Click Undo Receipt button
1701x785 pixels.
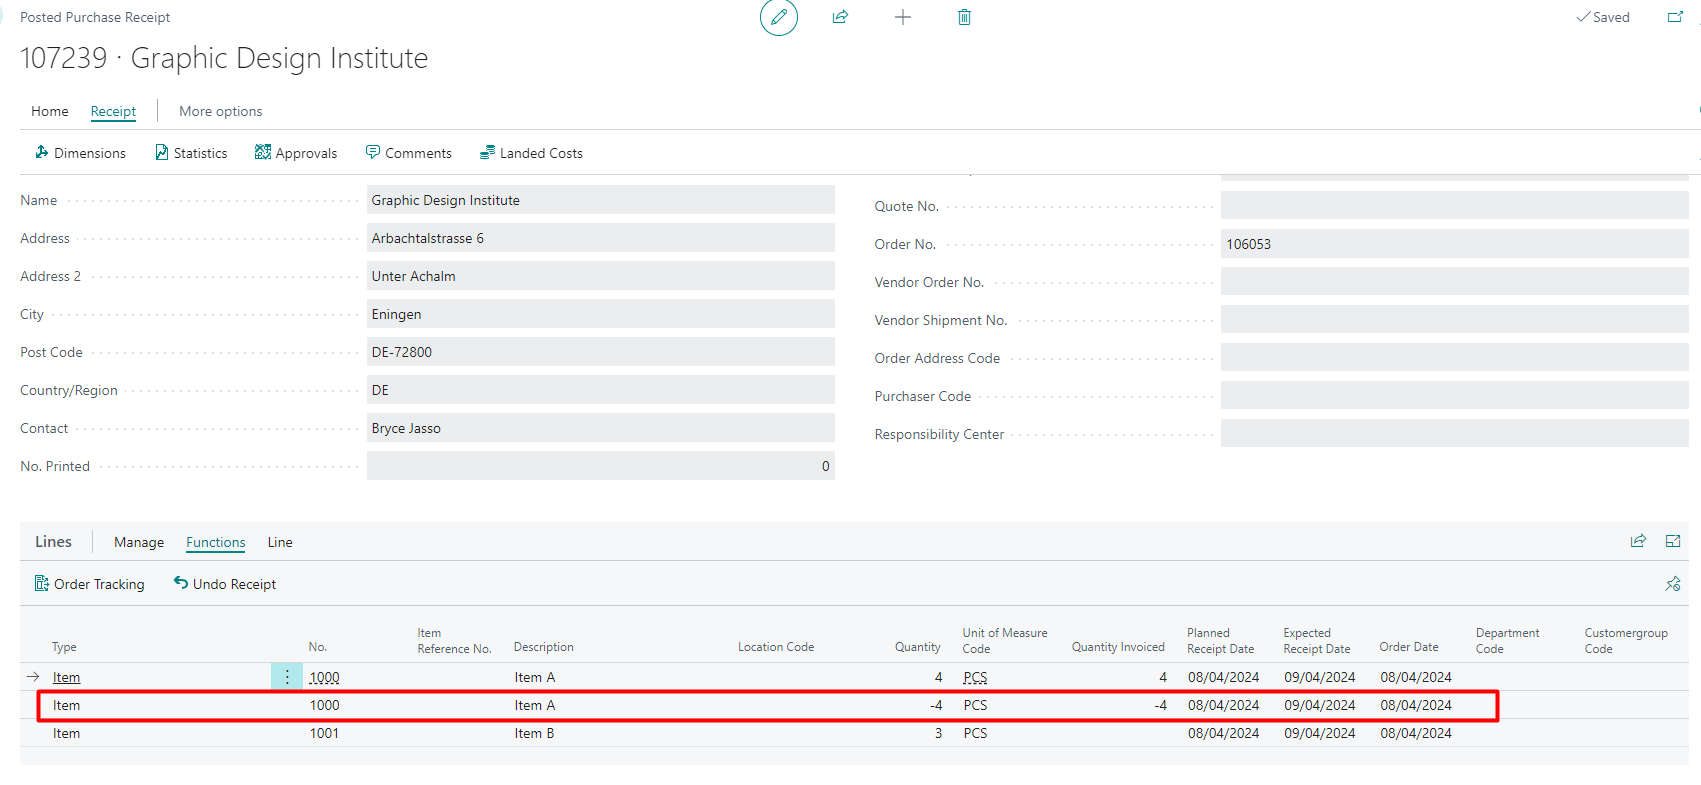(225, 584)
